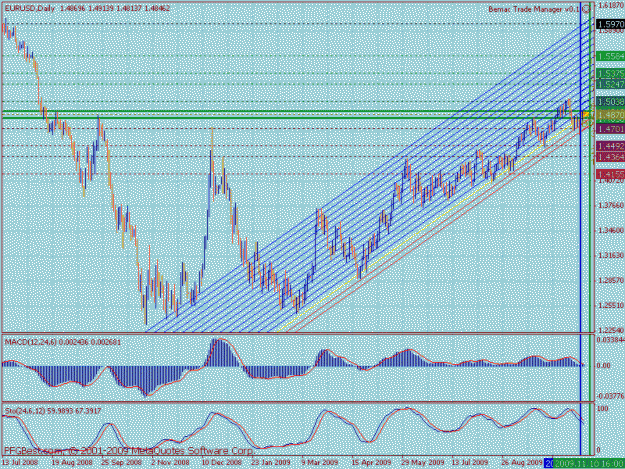This screenshot has height=469, width=625.
Task: Click the MACD scale -0.03776 value
Action: pos(610,396)
